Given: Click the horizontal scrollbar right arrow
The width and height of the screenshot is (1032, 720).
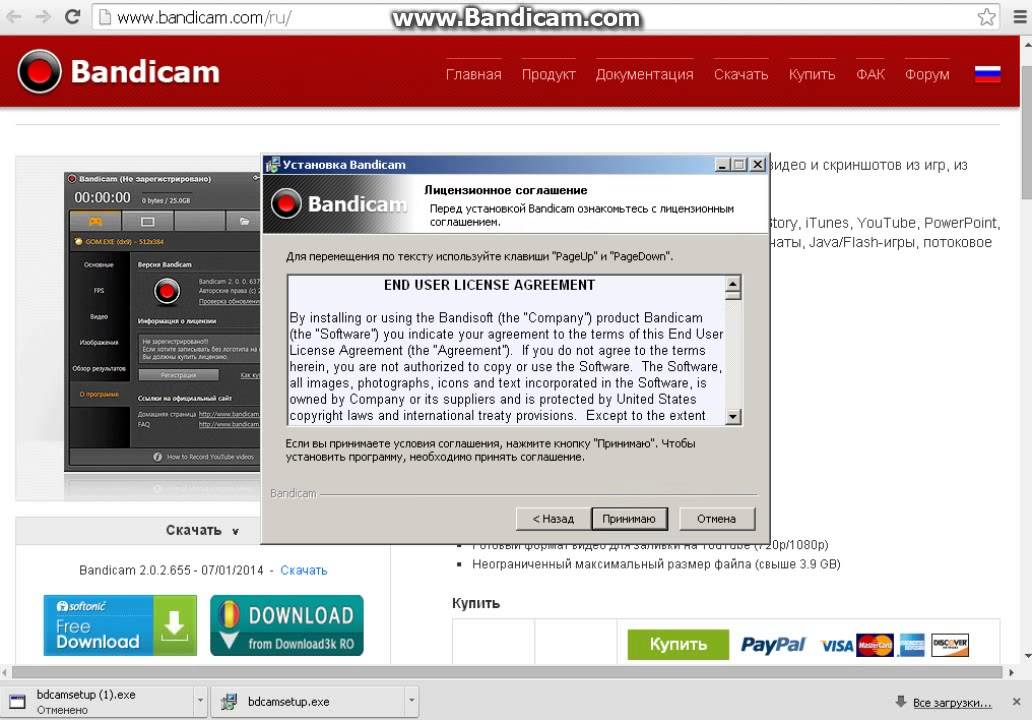Looking at the screenshot, I should click(x=1012, y=672).
